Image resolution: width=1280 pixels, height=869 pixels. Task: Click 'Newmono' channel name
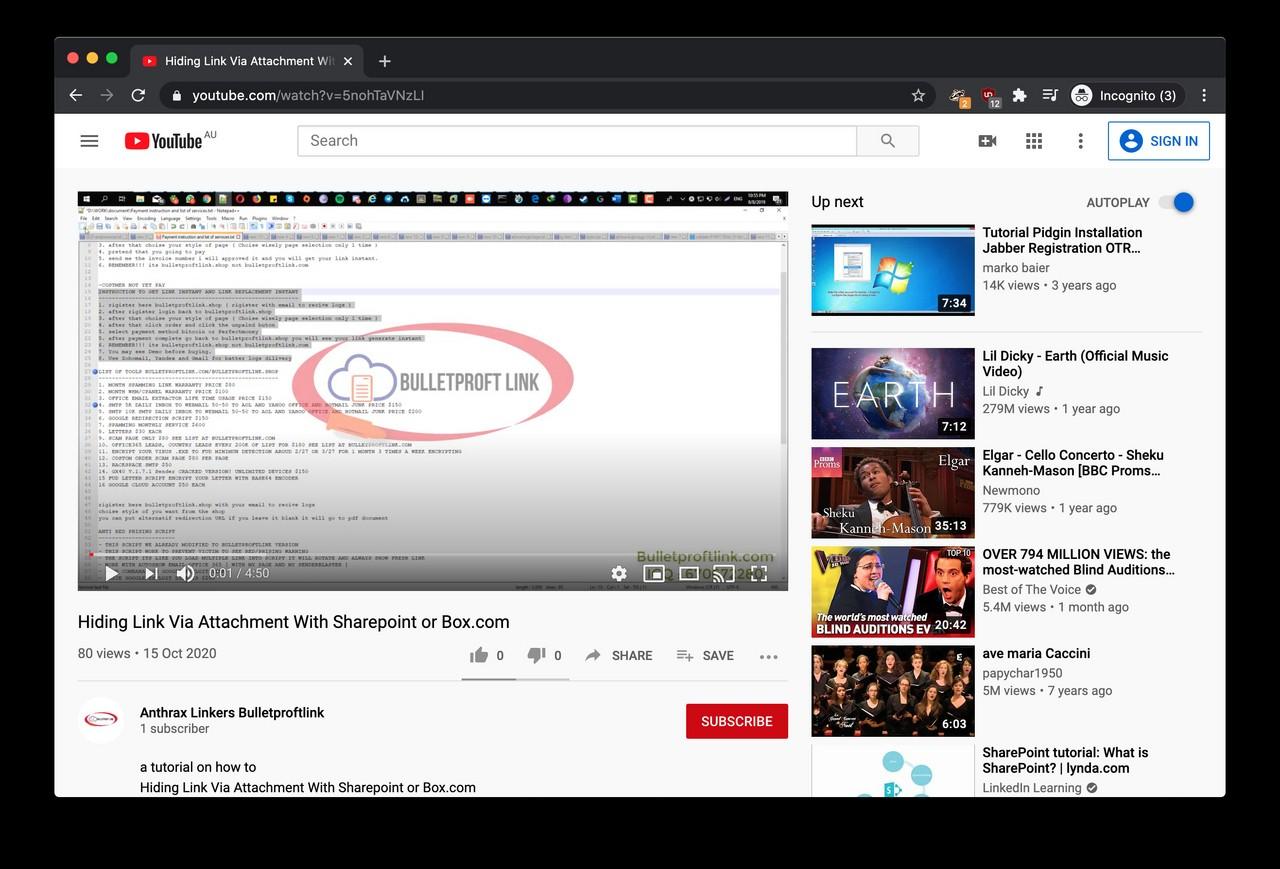pyautogui.click(x=1011, y=490)
